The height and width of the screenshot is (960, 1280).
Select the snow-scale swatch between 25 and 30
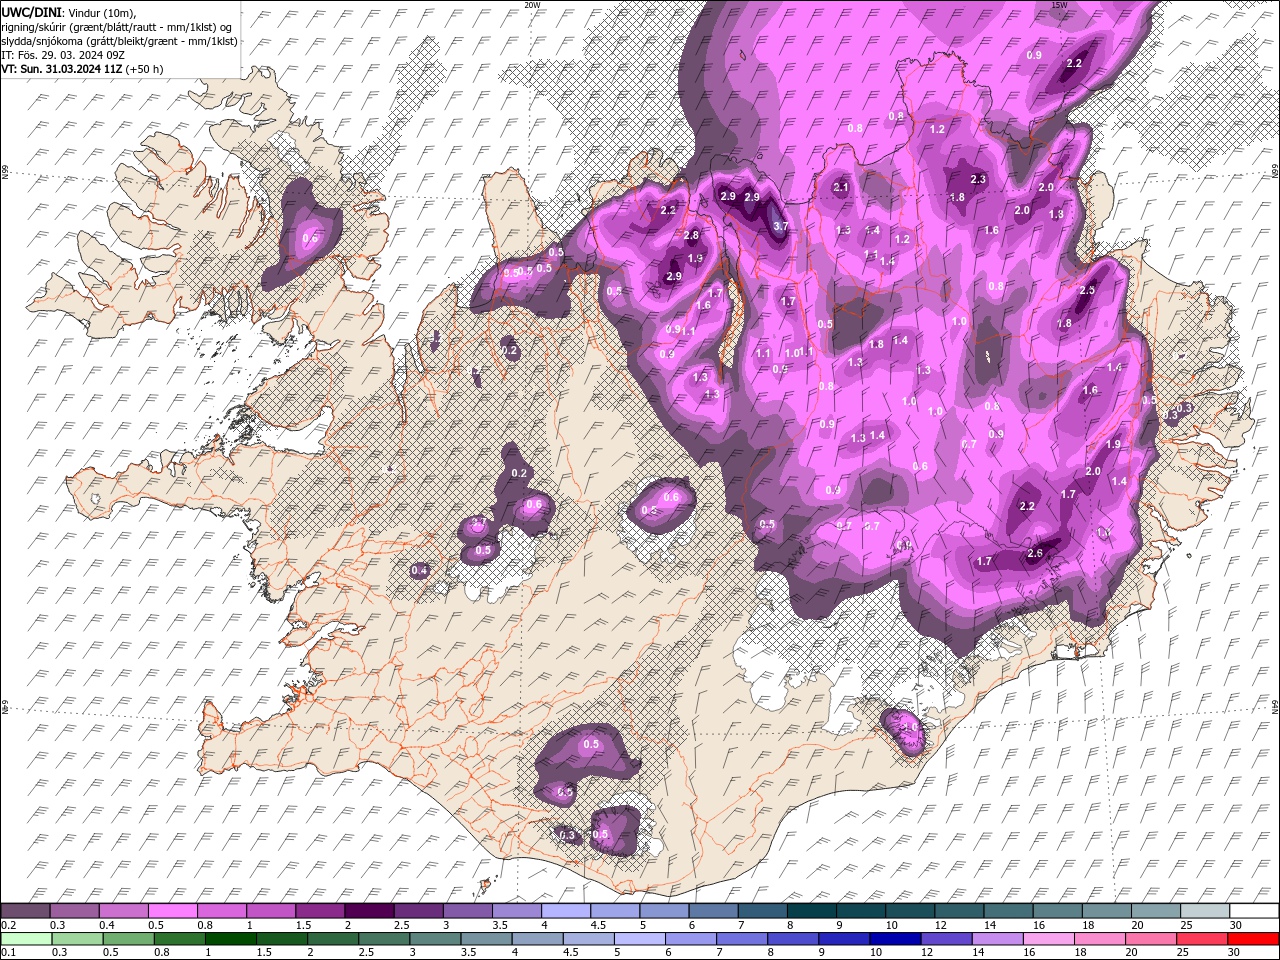point(1205,911)
